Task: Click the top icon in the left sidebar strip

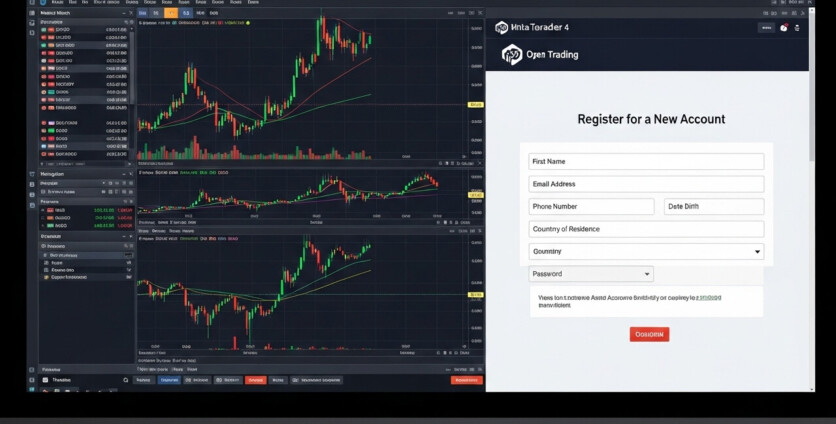Action: click(x=32, y=13)
